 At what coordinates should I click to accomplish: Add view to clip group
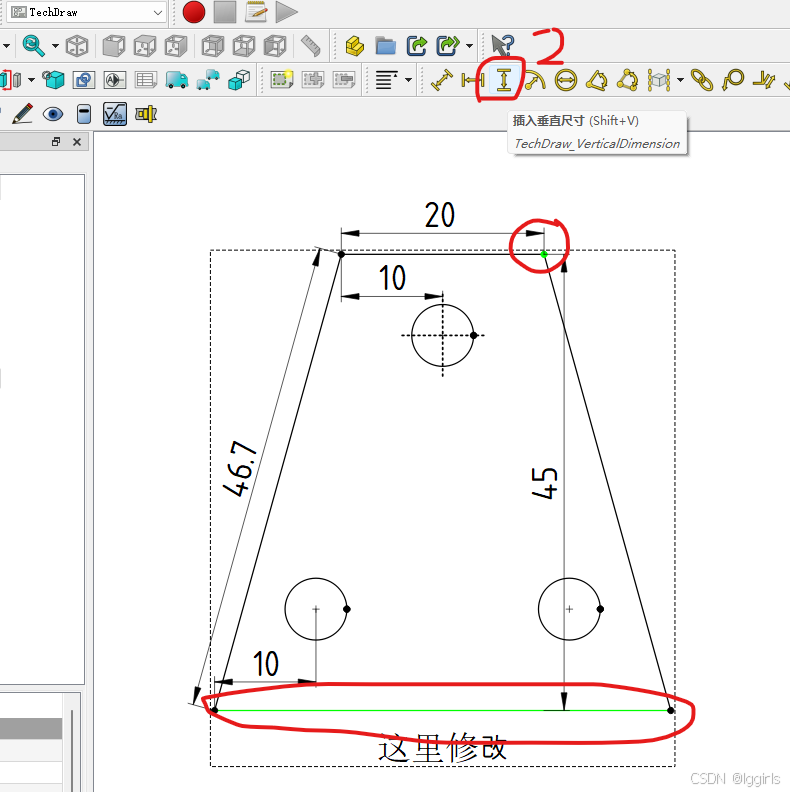[313, 80]
